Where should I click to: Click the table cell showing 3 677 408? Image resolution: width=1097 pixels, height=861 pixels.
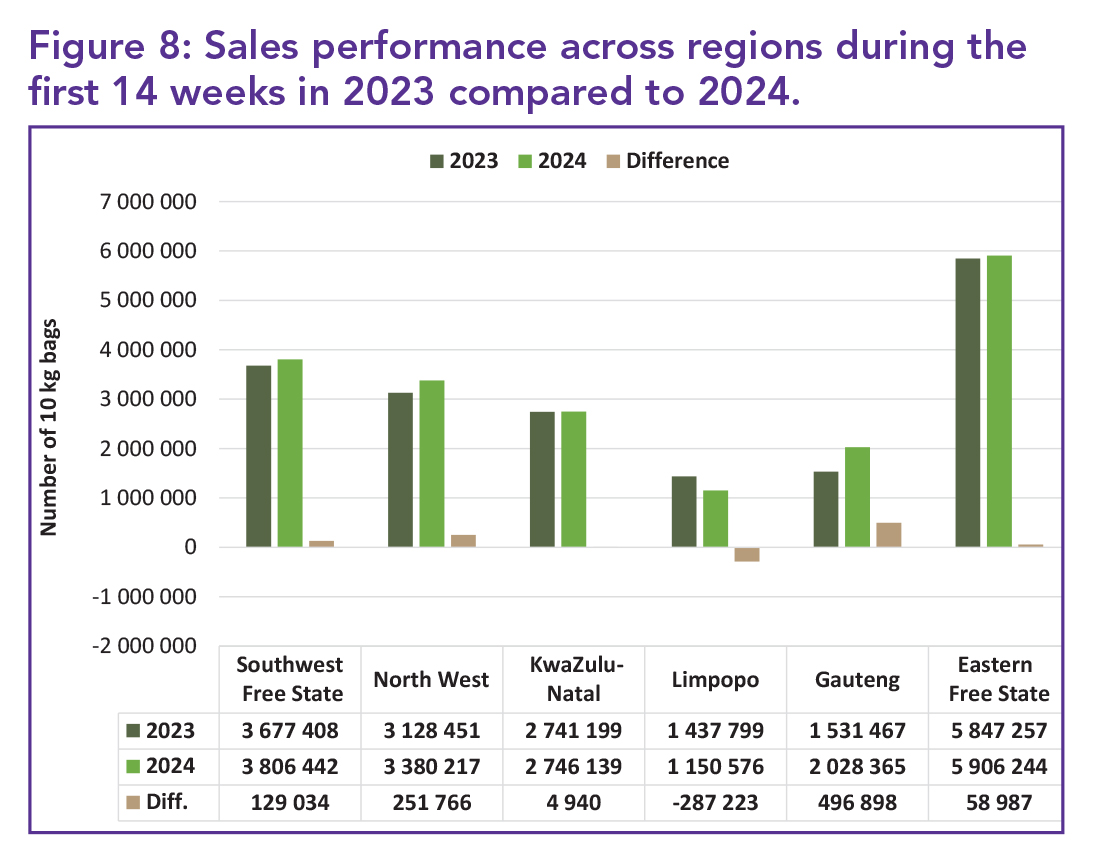[x=290, y=730]
